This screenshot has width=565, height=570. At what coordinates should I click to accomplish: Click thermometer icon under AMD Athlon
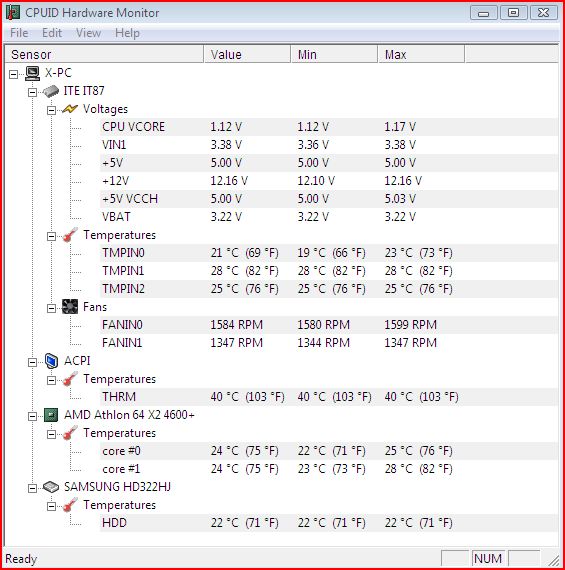point(70,433)
